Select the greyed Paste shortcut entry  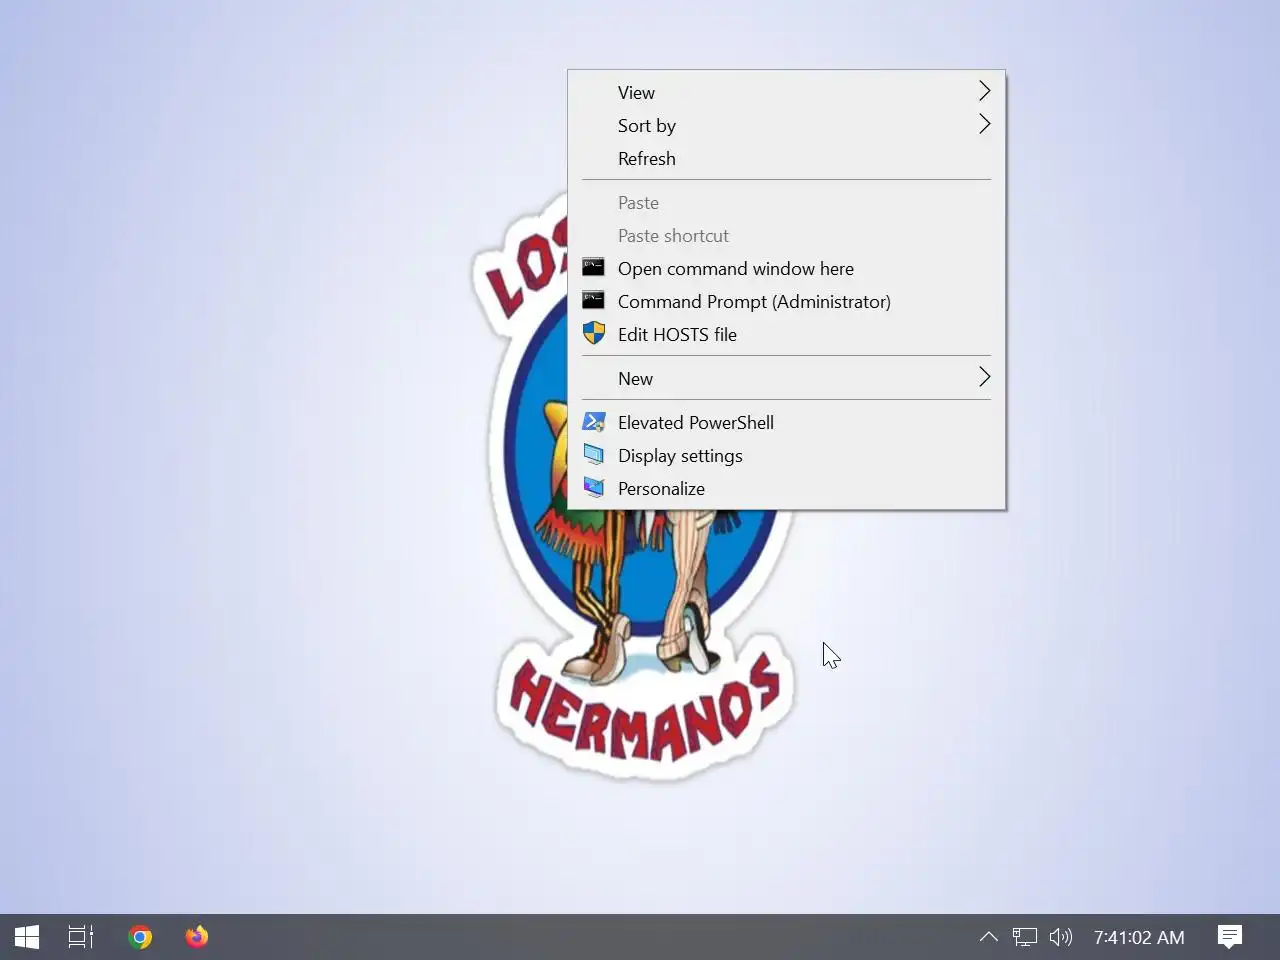click(x=786, y=235)
